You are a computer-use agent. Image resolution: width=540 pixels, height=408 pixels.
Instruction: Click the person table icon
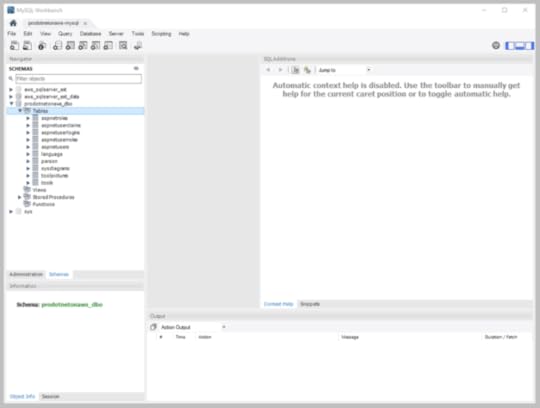[35, 161]
